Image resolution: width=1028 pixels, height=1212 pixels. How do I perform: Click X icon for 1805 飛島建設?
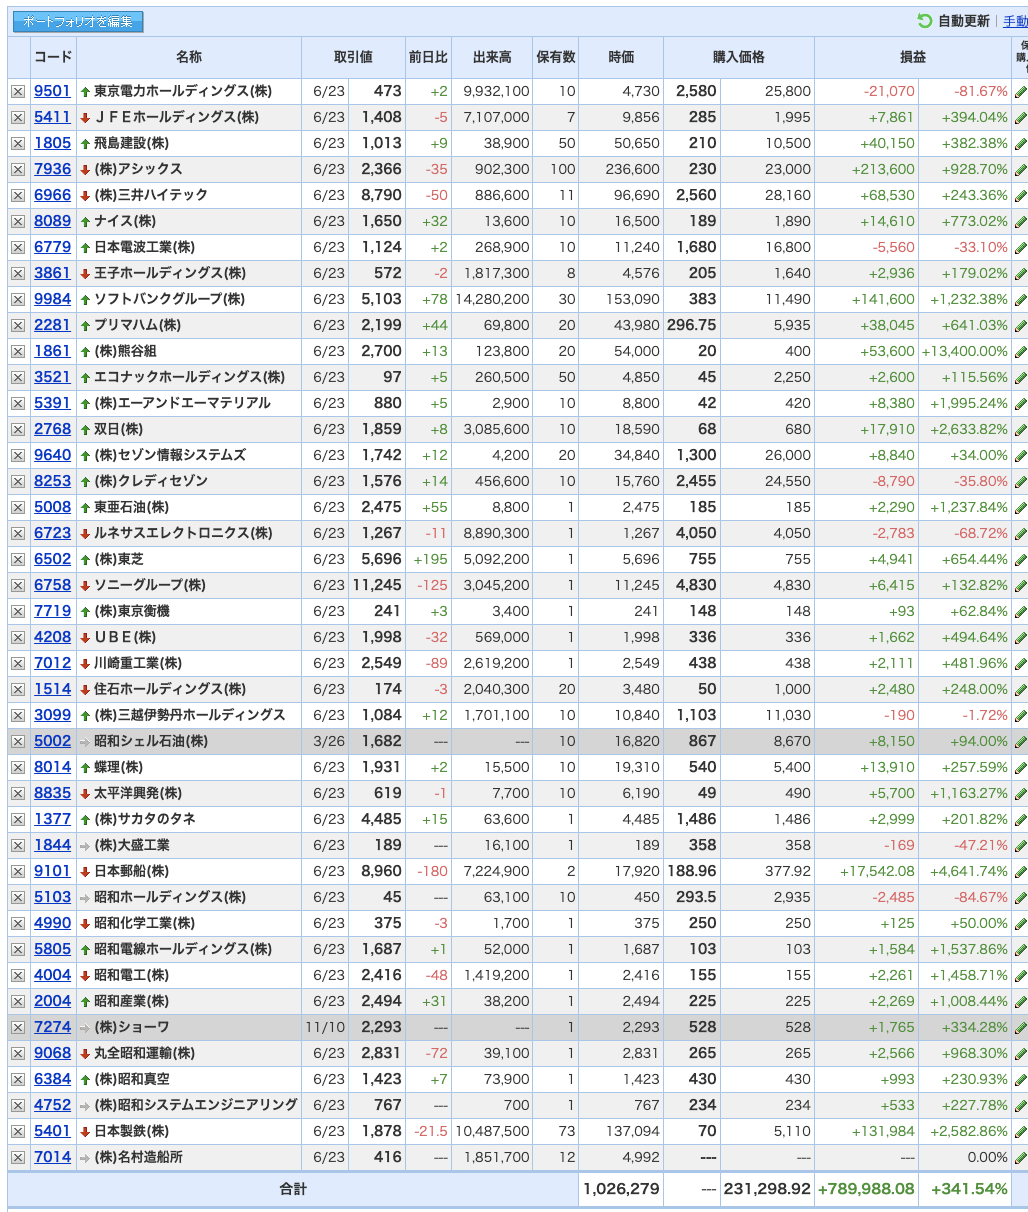click(18, 143)
